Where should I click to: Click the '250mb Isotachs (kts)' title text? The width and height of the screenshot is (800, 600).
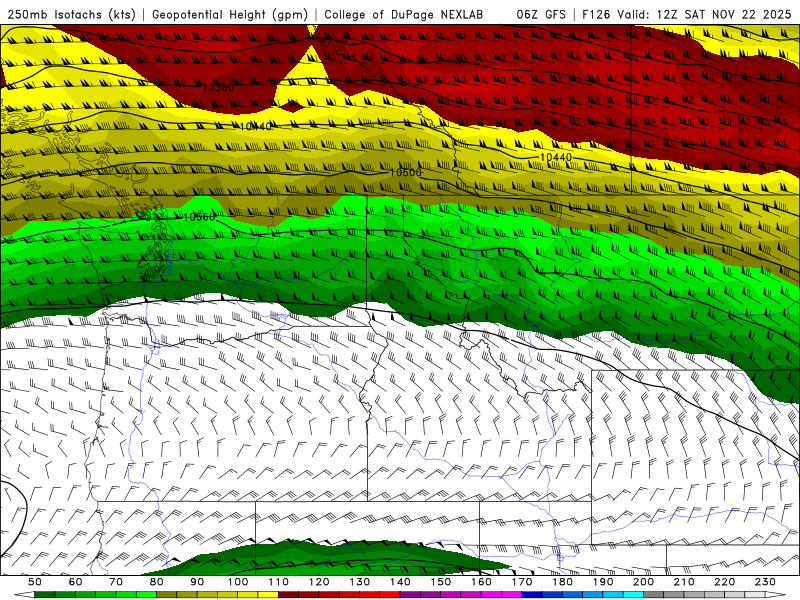tap(72, 14)
